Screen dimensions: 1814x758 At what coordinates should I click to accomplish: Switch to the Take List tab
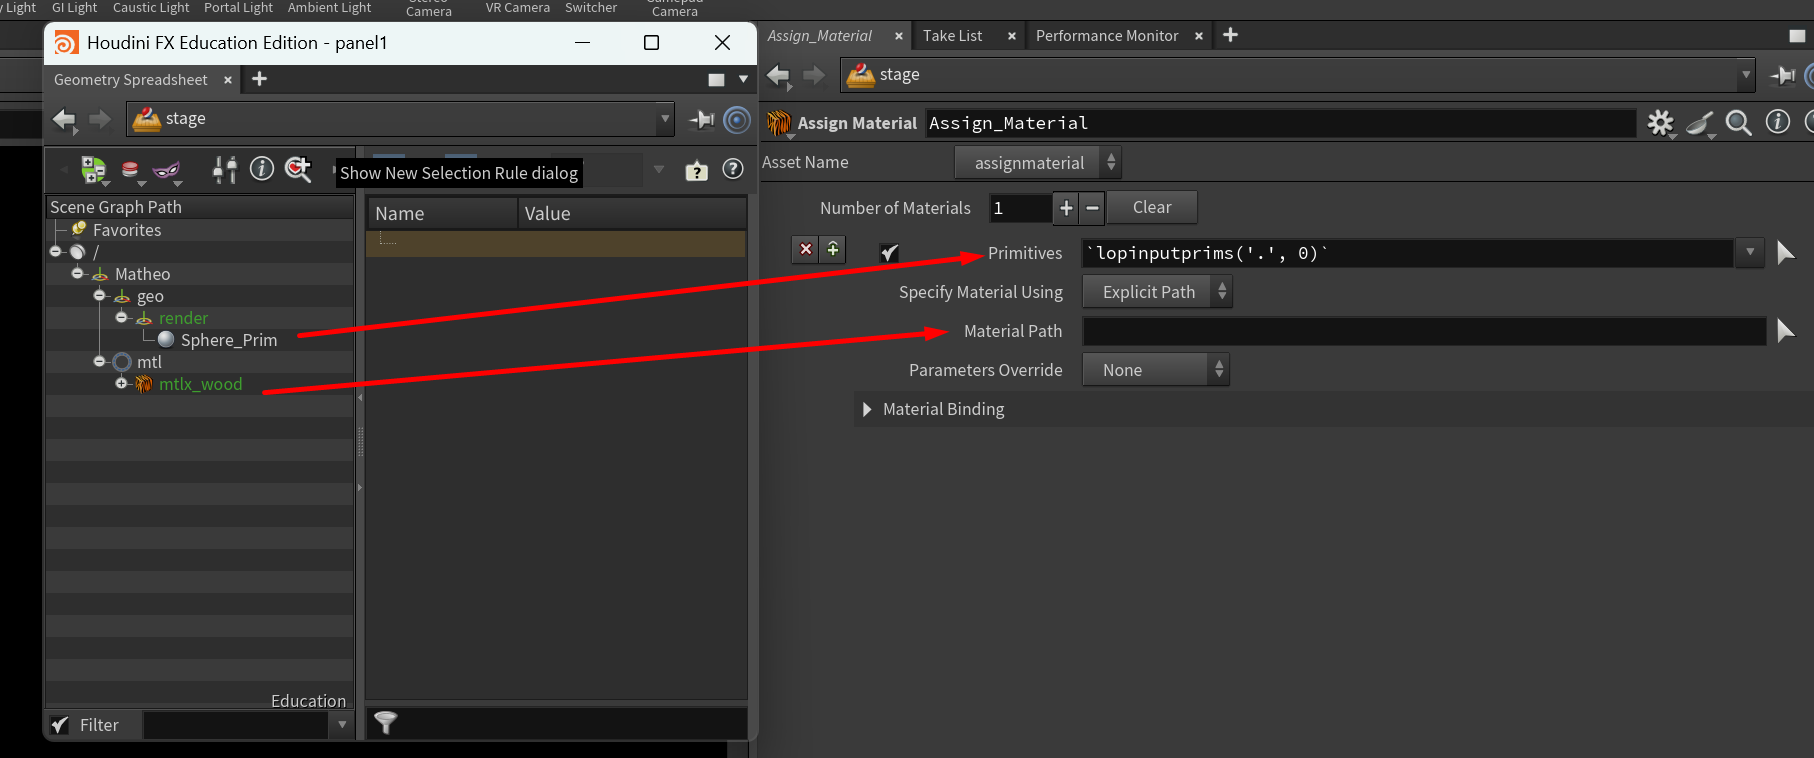(952, 36)
